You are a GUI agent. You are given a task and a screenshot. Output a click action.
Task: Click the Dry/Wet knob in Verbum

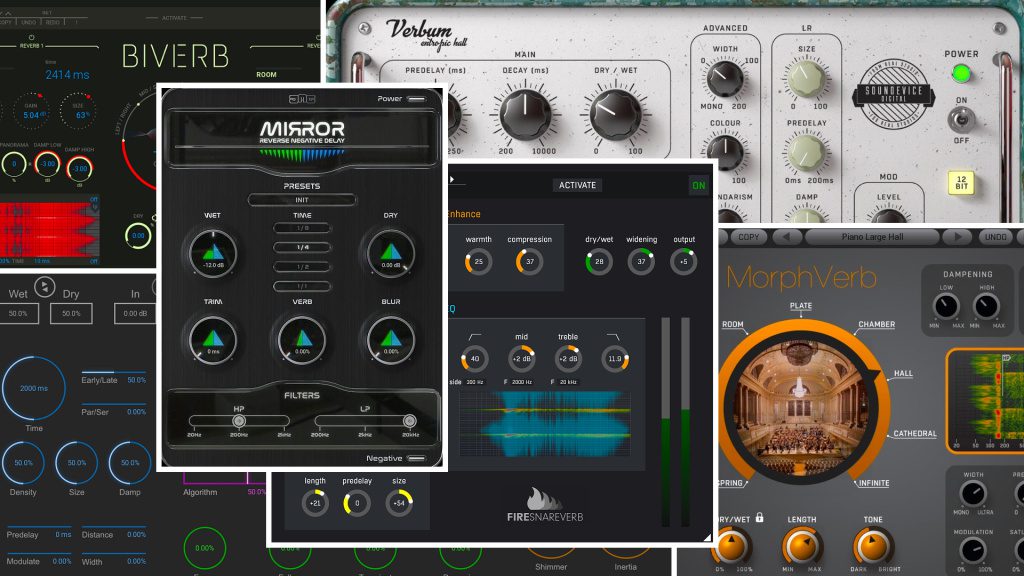click(615, 115)
